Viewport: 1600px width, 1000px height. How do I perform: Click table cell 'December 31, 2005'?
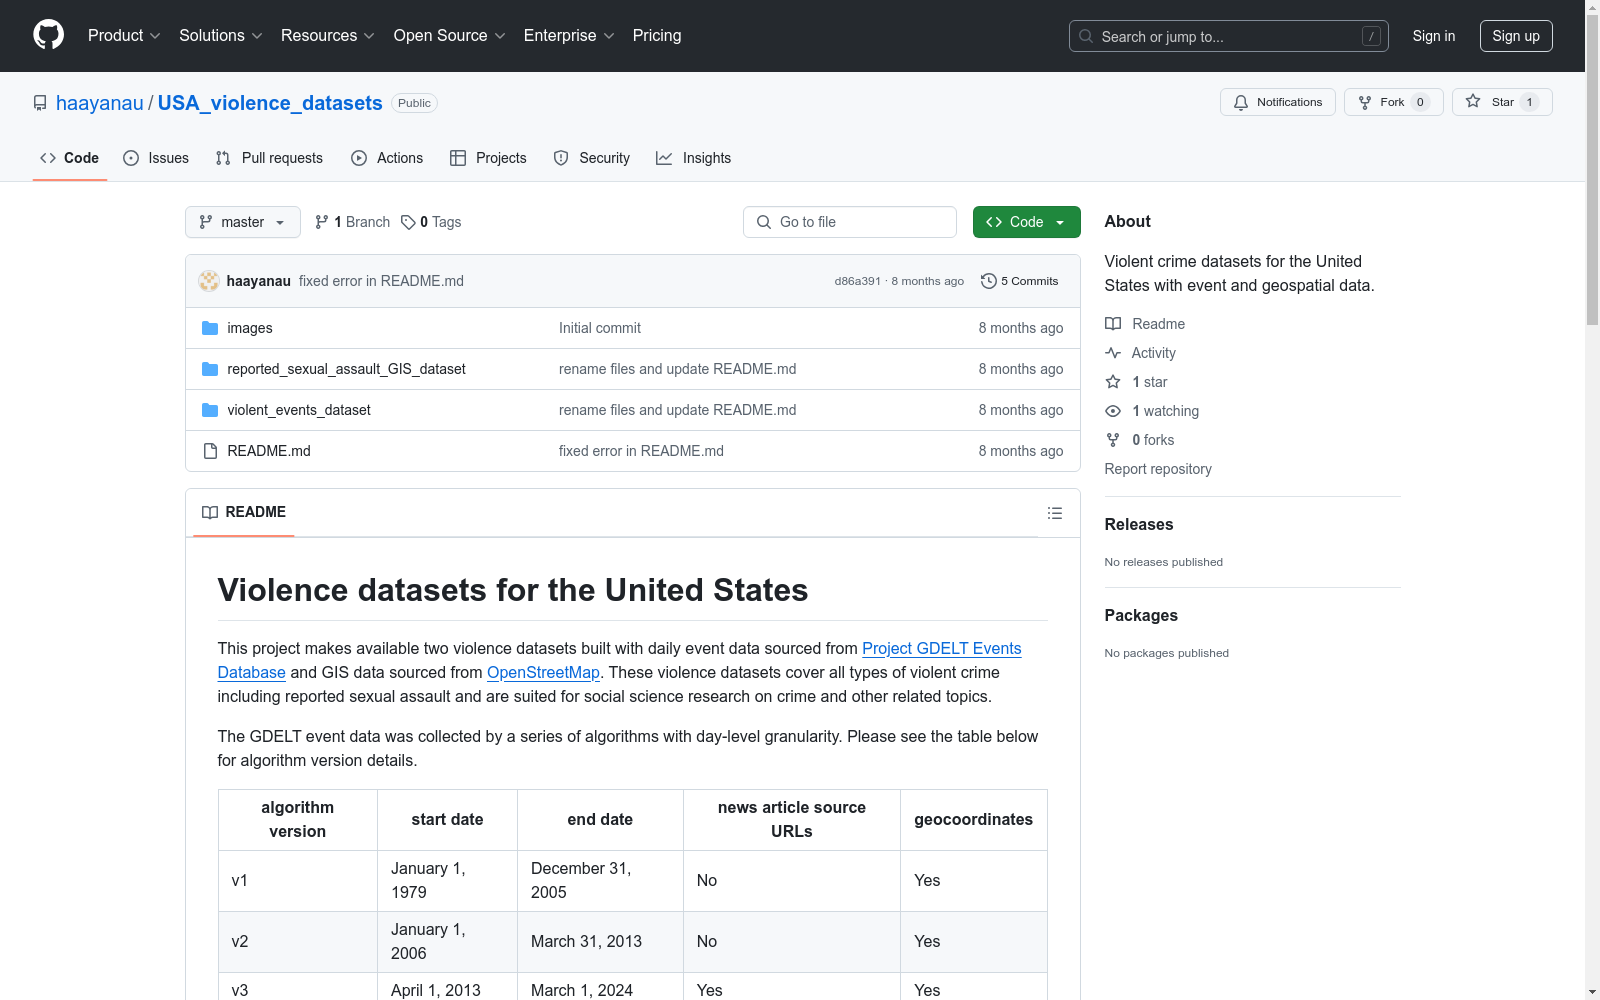600,881
